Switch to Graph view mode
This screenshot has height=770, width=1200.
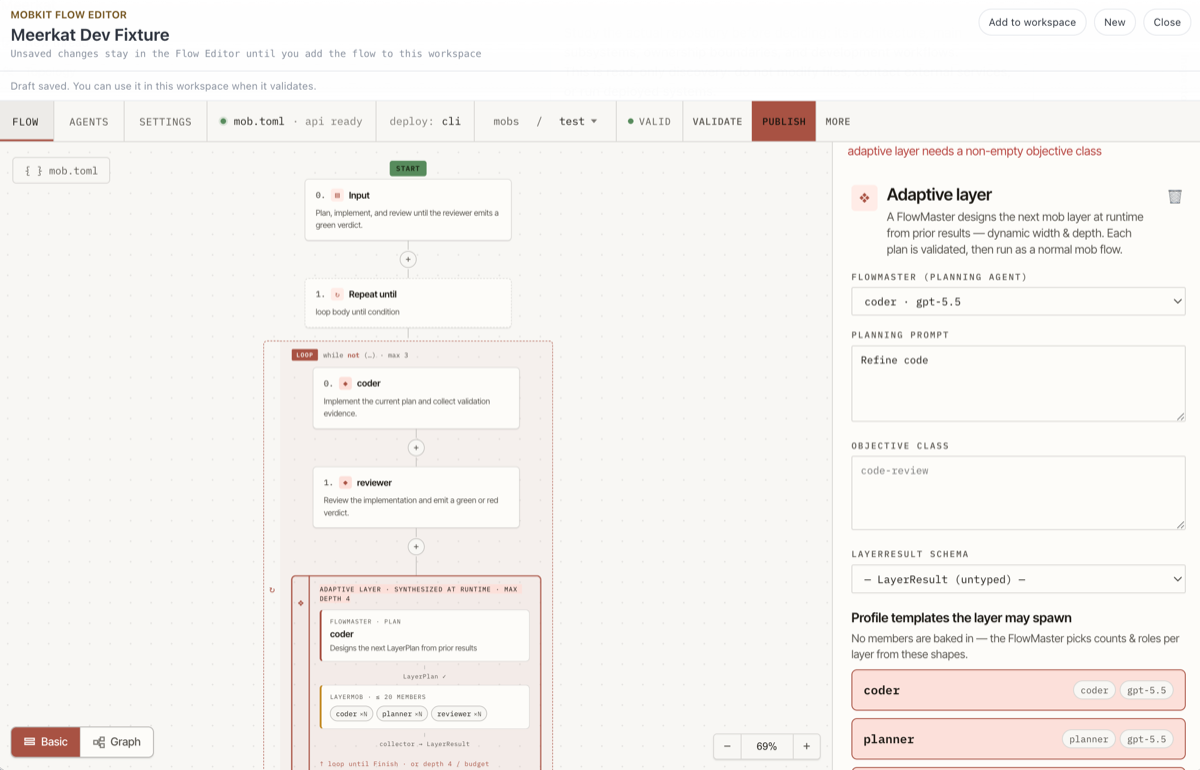click(x=116, y=742)
